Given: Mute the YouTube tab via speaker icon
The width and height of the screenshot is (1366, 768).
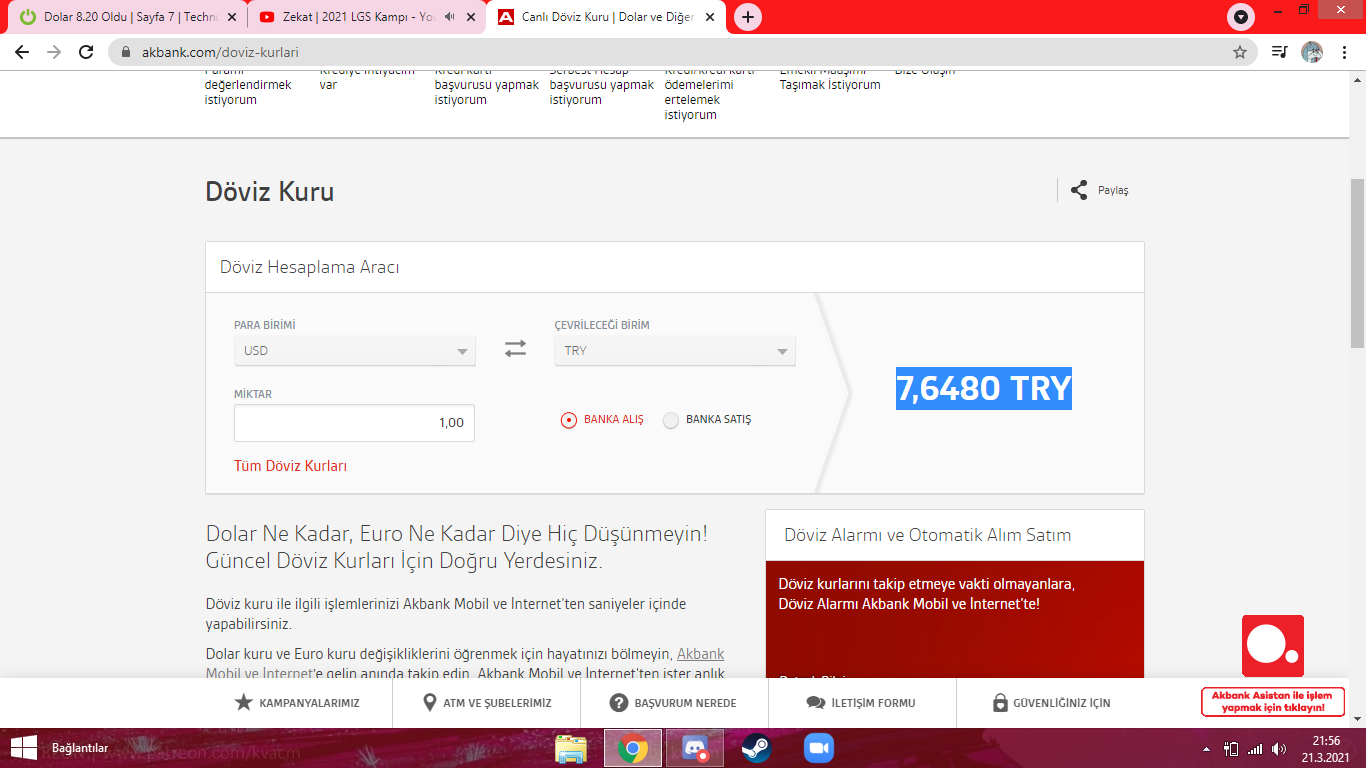Looking at the screenshot, I should pyautogui.click(x=449, y=17).
